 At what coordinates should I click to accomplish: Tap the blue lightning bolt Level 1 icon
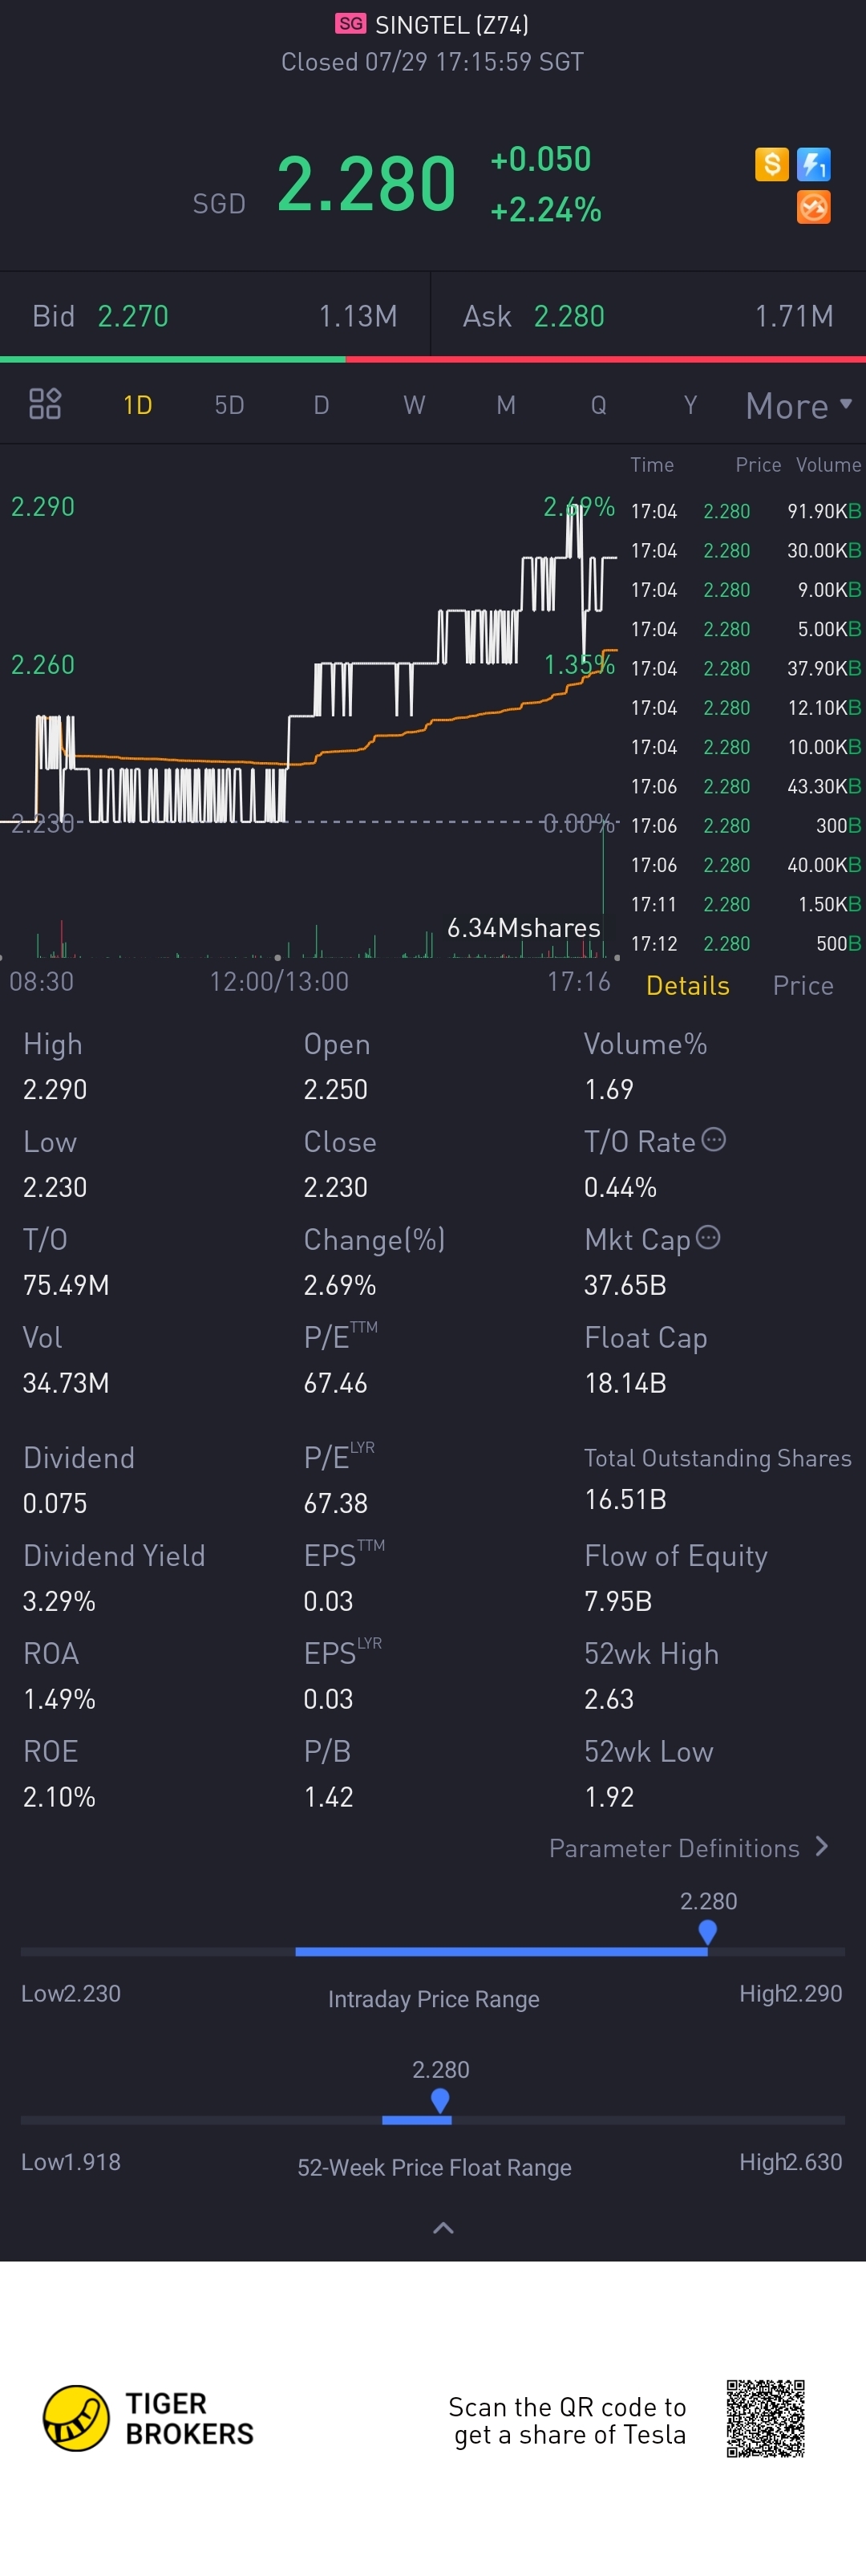pos(813,163)
